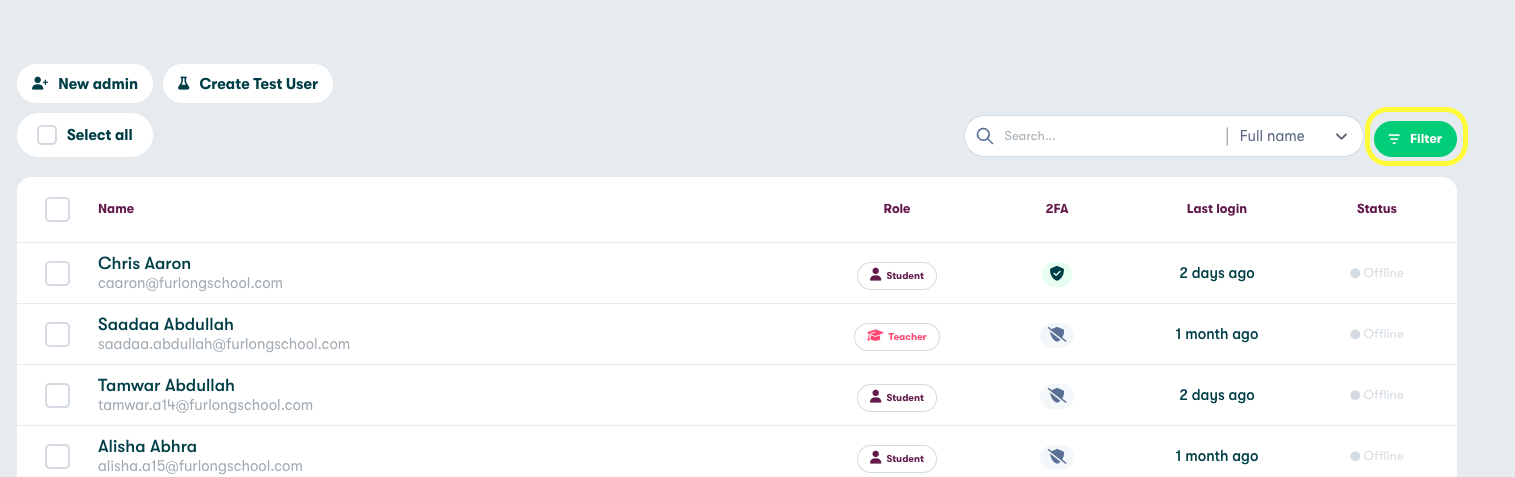Click Alisha Abhra's Student role badge
The height and width of the screenshot is (477, 1515).
click(x=897, y=459)
